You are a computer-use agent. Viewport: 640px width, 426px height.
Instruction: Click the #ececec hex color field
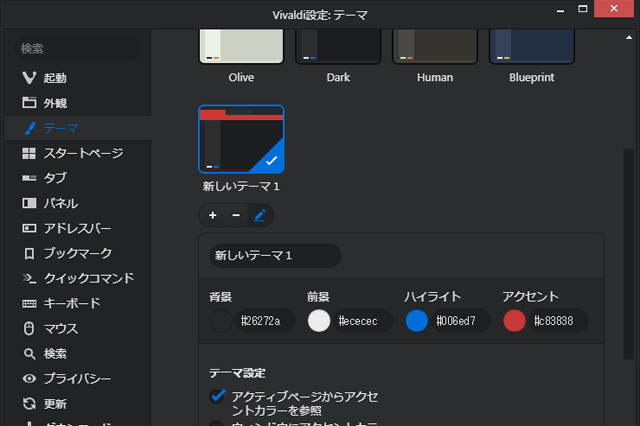point(363,321)
